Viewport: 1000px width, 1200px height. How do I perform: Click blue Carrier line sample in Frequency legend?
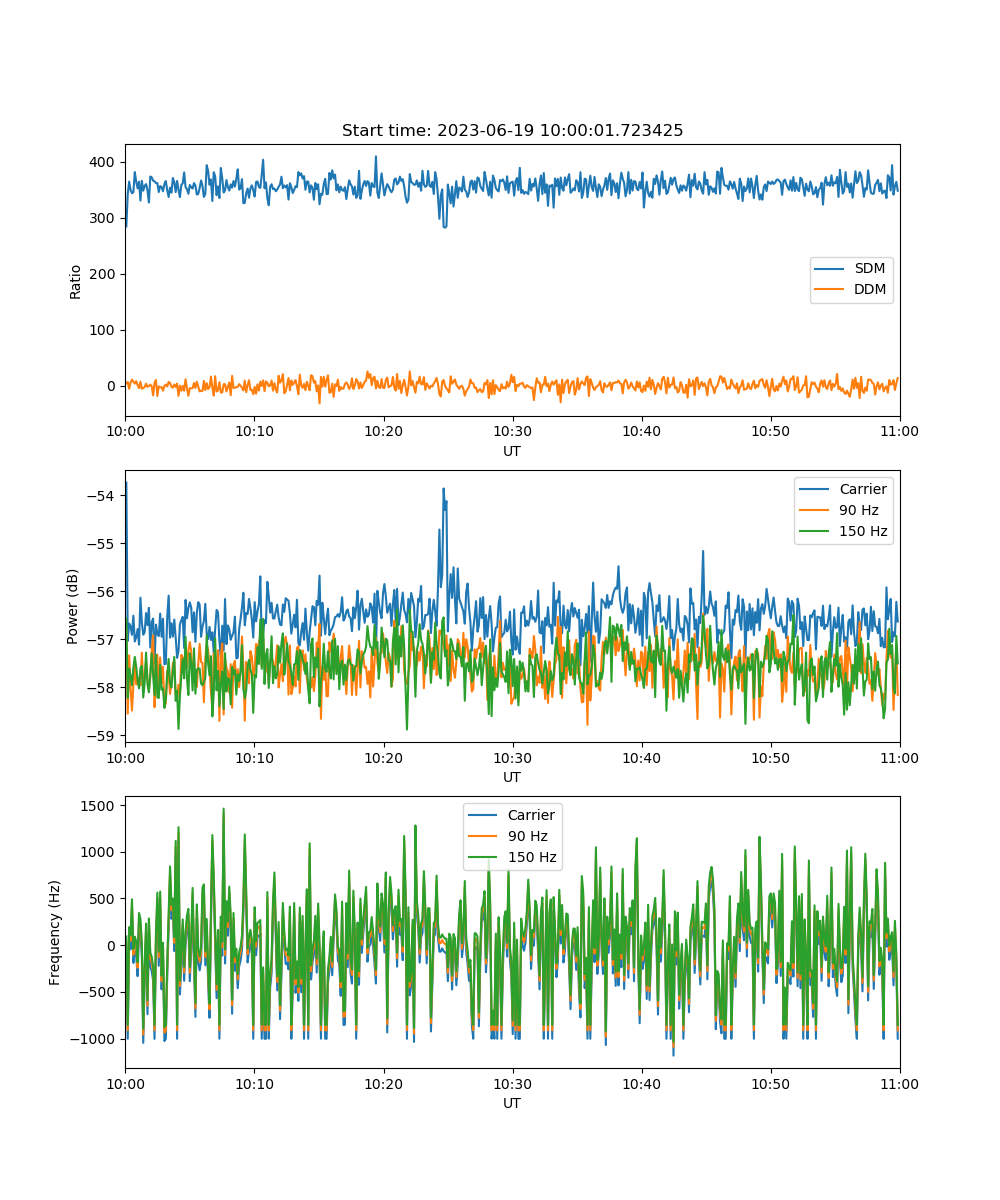click(484, 816)
